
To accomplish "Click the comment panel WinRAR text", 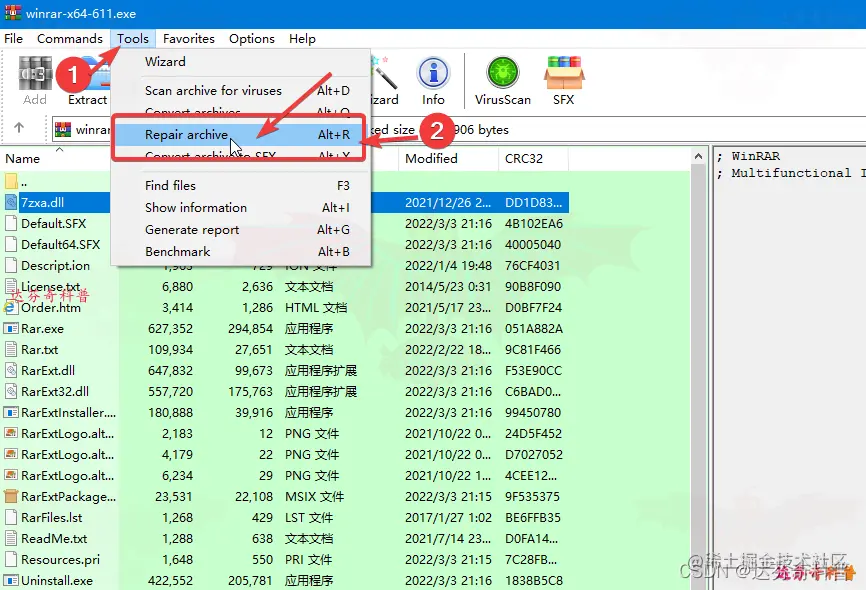I will click(x=756, y=156).
